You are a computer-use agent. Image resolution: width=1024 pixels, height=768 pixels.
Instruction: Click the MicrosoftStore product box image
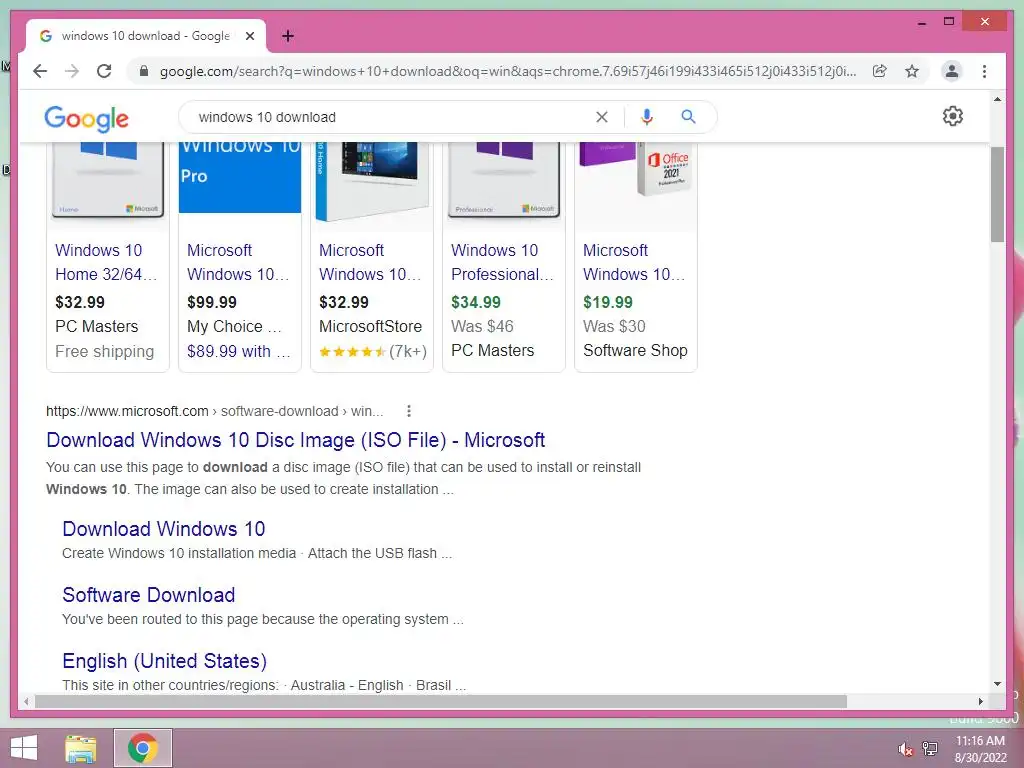tap(372, 182)
